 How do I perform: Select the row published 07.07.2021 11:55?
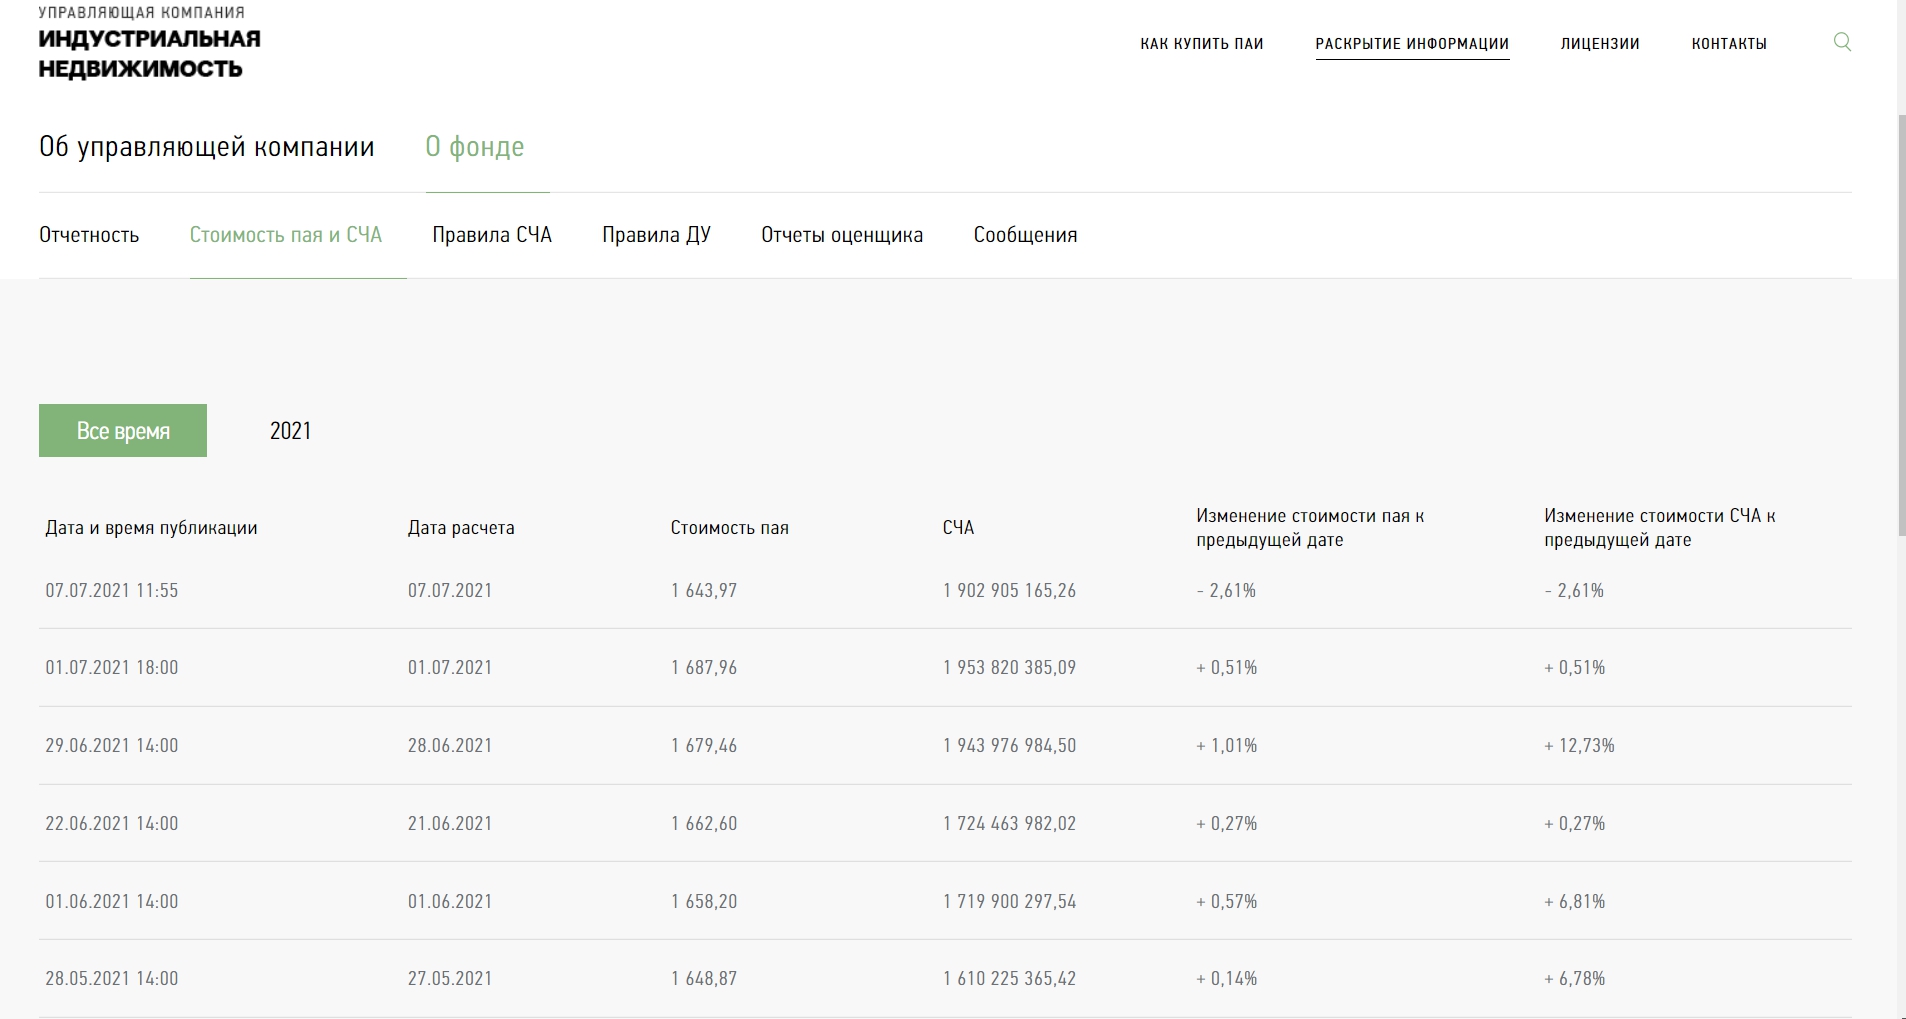click(111, 591)
